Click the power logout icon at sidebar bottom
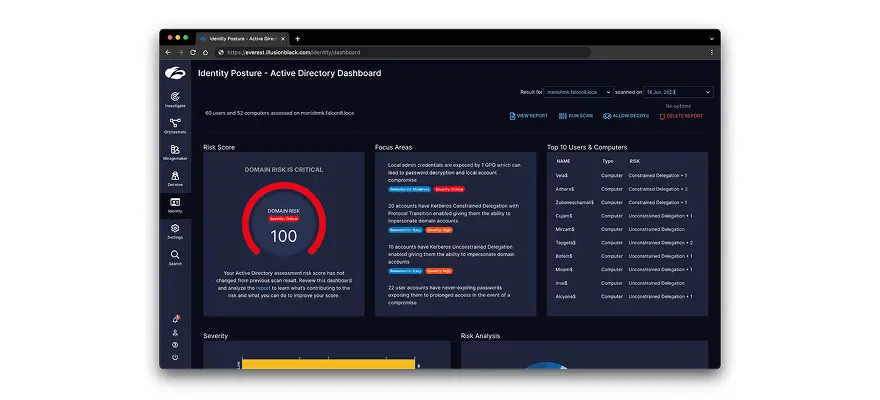 175,357
